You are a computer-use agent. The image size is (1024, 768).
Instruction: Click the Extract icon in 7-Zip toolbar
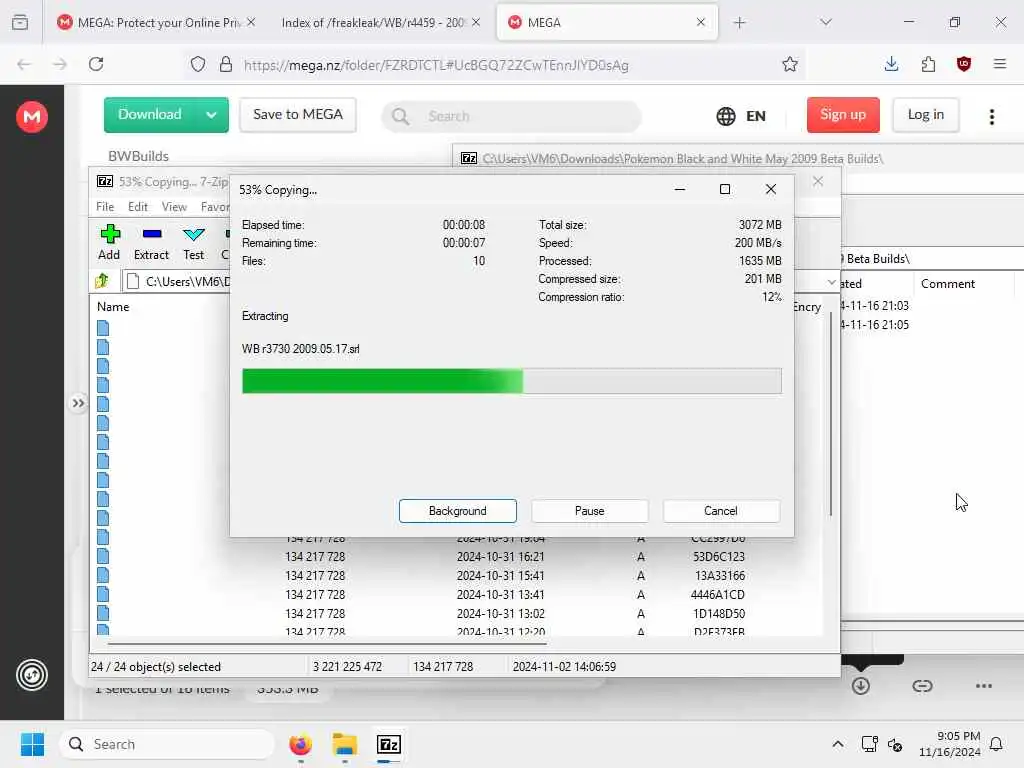coord(152,234)
